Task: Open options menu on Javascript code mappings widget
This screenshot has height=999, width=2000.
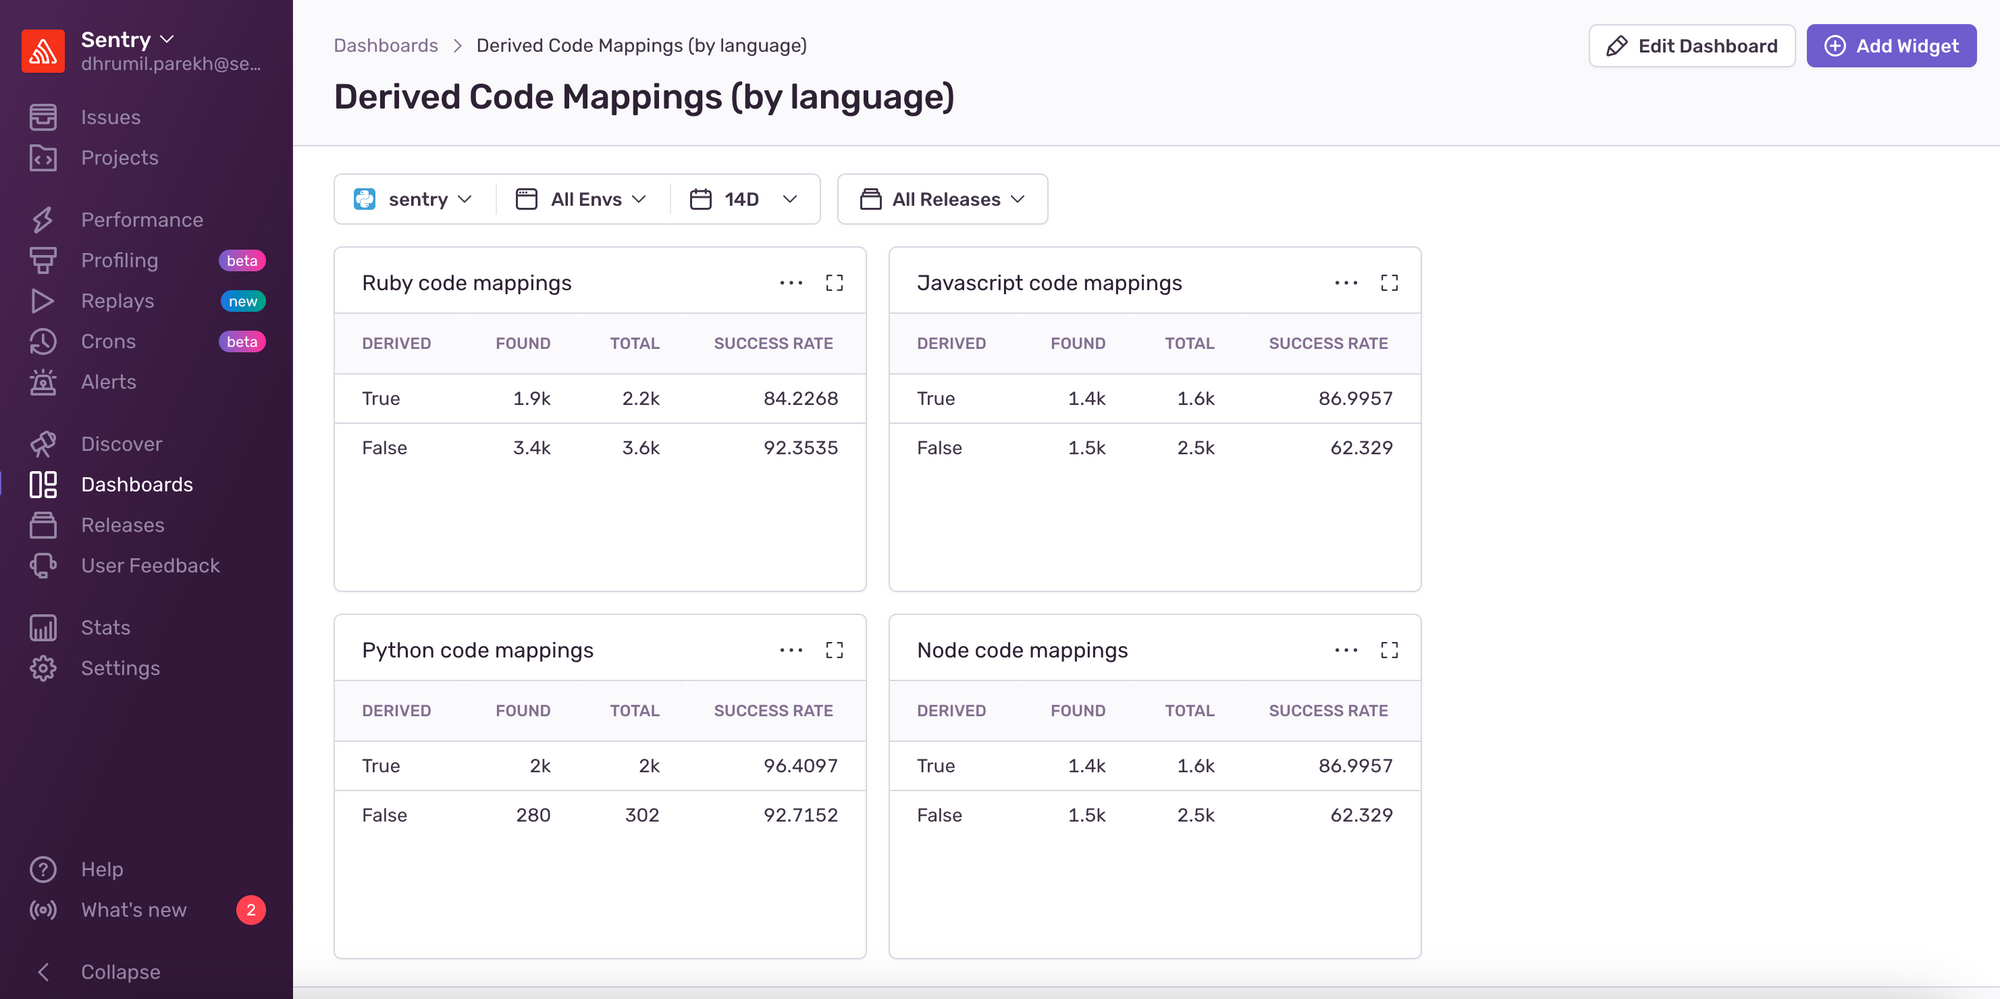Action: click(1345, 282)
